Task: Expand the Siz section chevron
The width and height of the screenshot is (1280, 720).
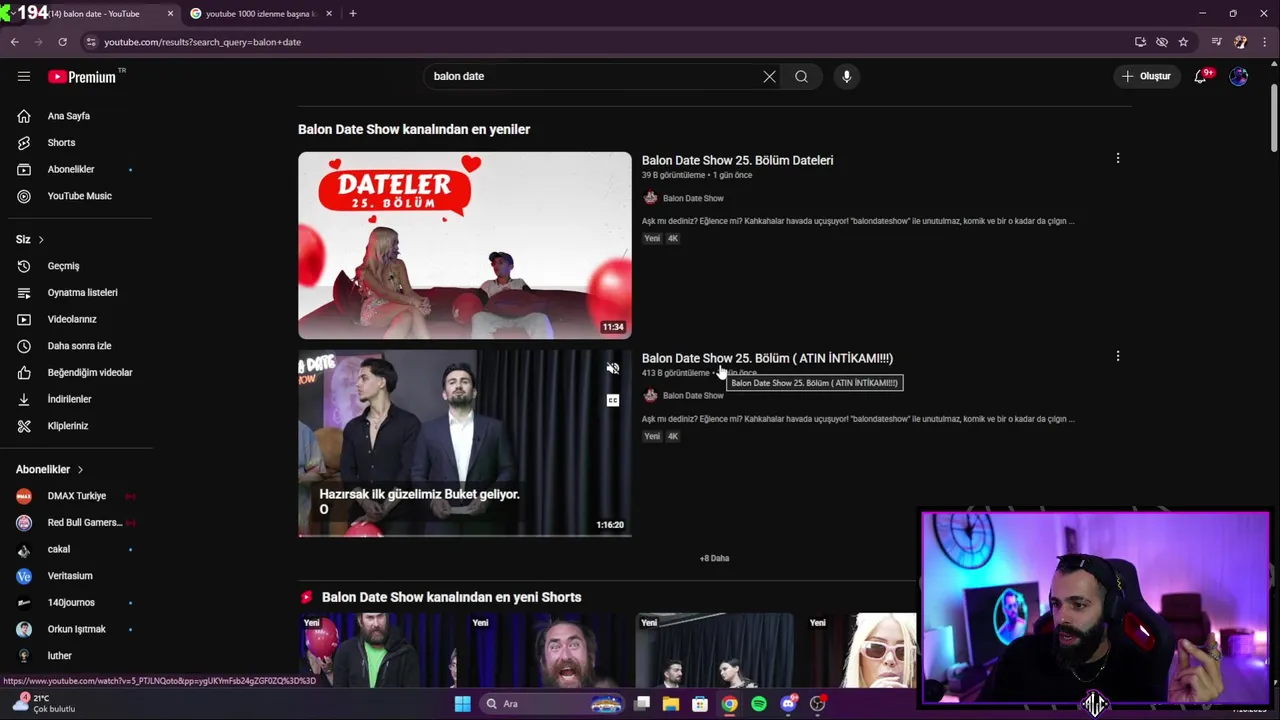Action: tap(41, 239)
